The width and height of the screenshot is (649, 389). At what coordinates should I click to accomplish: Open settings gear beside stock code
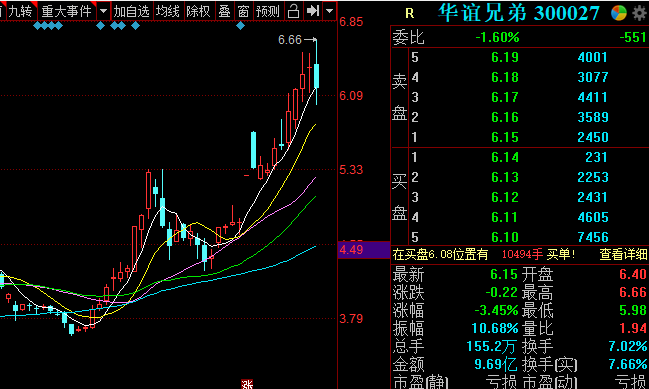[640, 13]
